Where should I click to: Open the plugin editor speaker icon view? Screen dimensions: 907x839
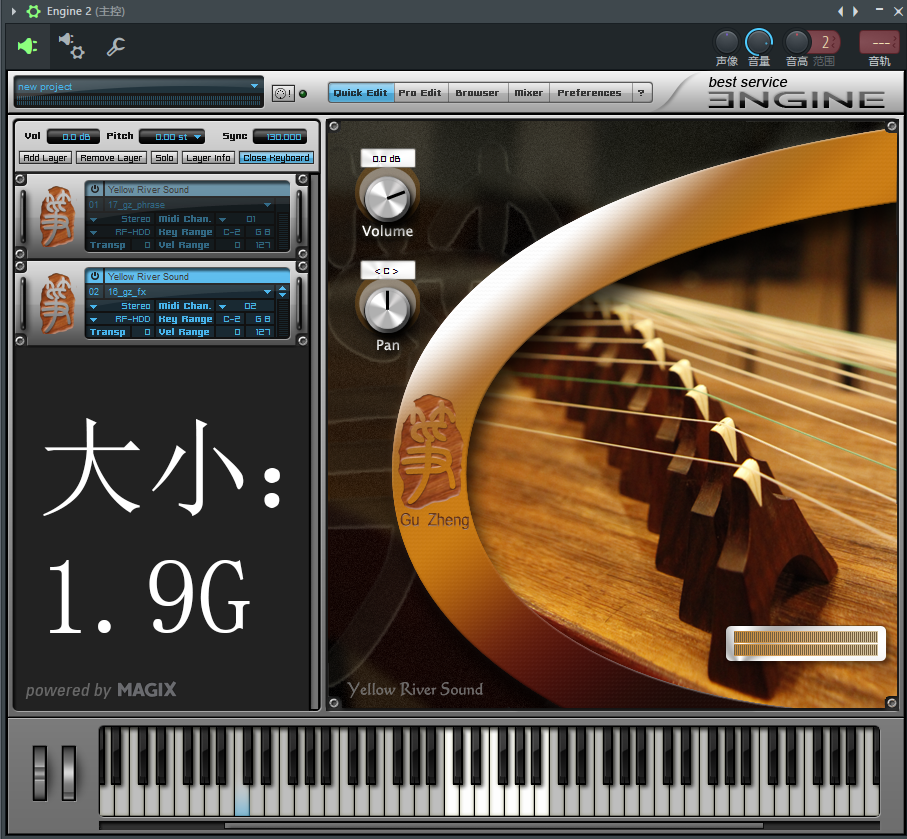[x=27, y=46]
